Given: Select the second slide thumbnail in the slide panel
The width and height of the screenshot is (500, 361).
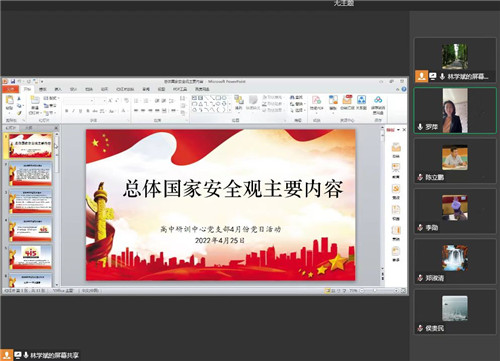Looking at the screenshot, I should (31, 173).
